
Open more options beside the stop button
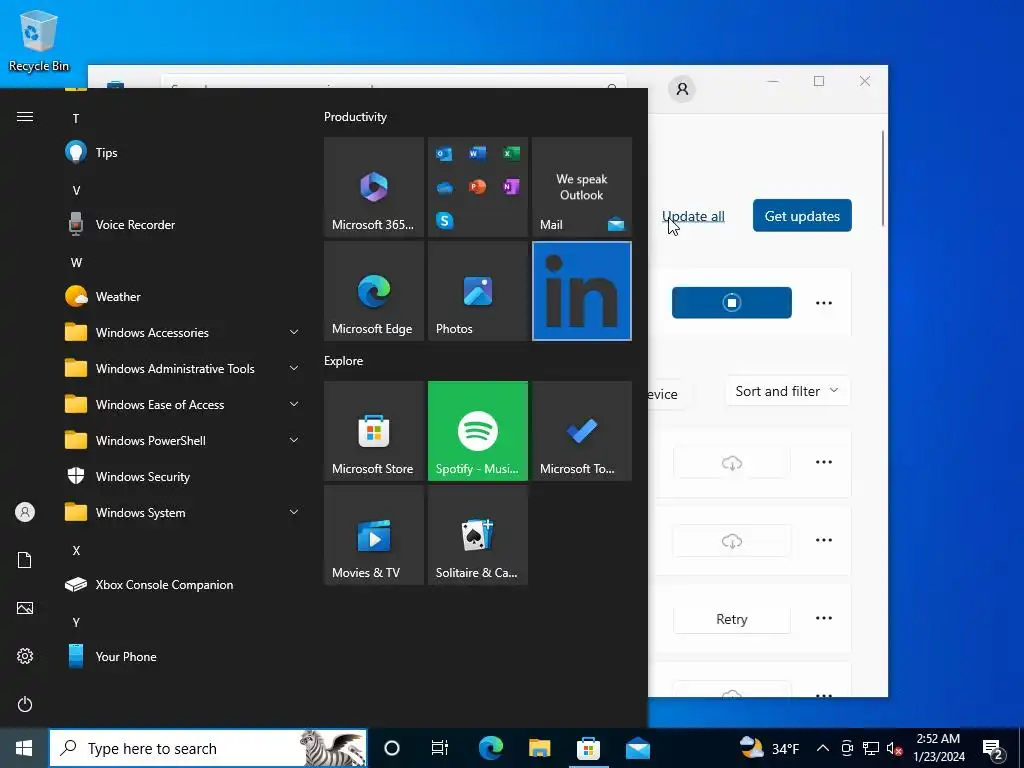coord(824,303)
